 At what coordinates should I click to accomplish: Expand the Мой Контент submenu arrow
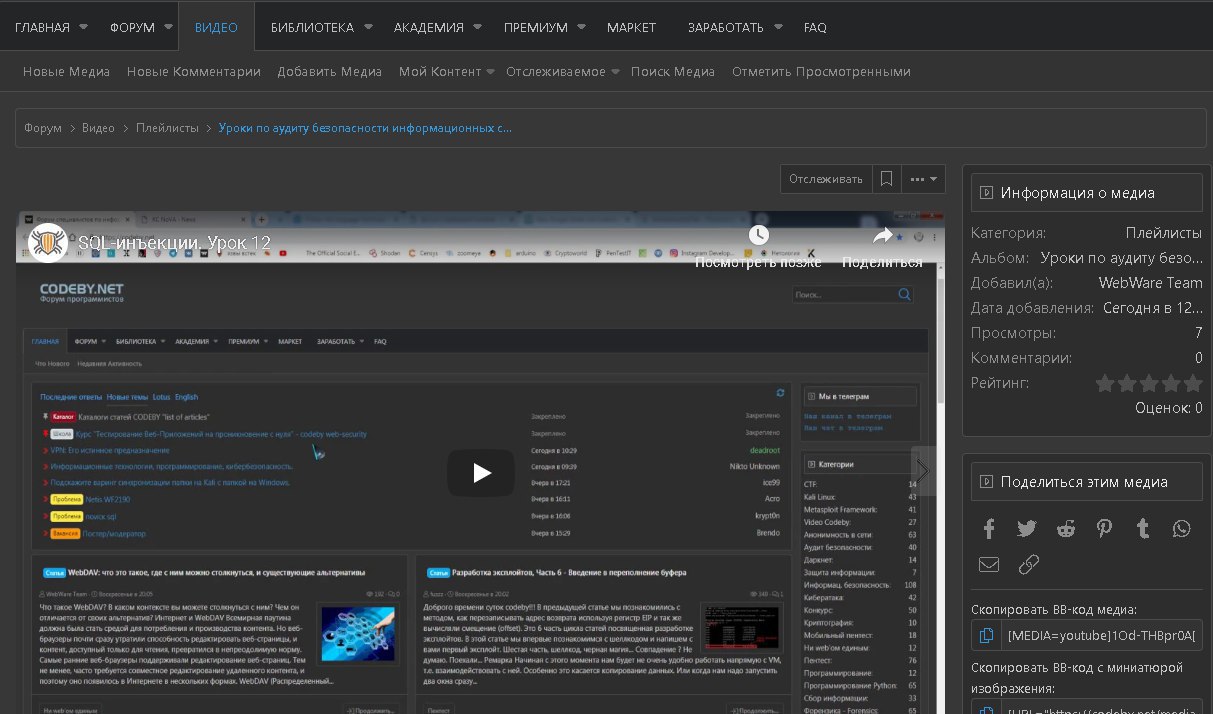click(x=491, y=72)
